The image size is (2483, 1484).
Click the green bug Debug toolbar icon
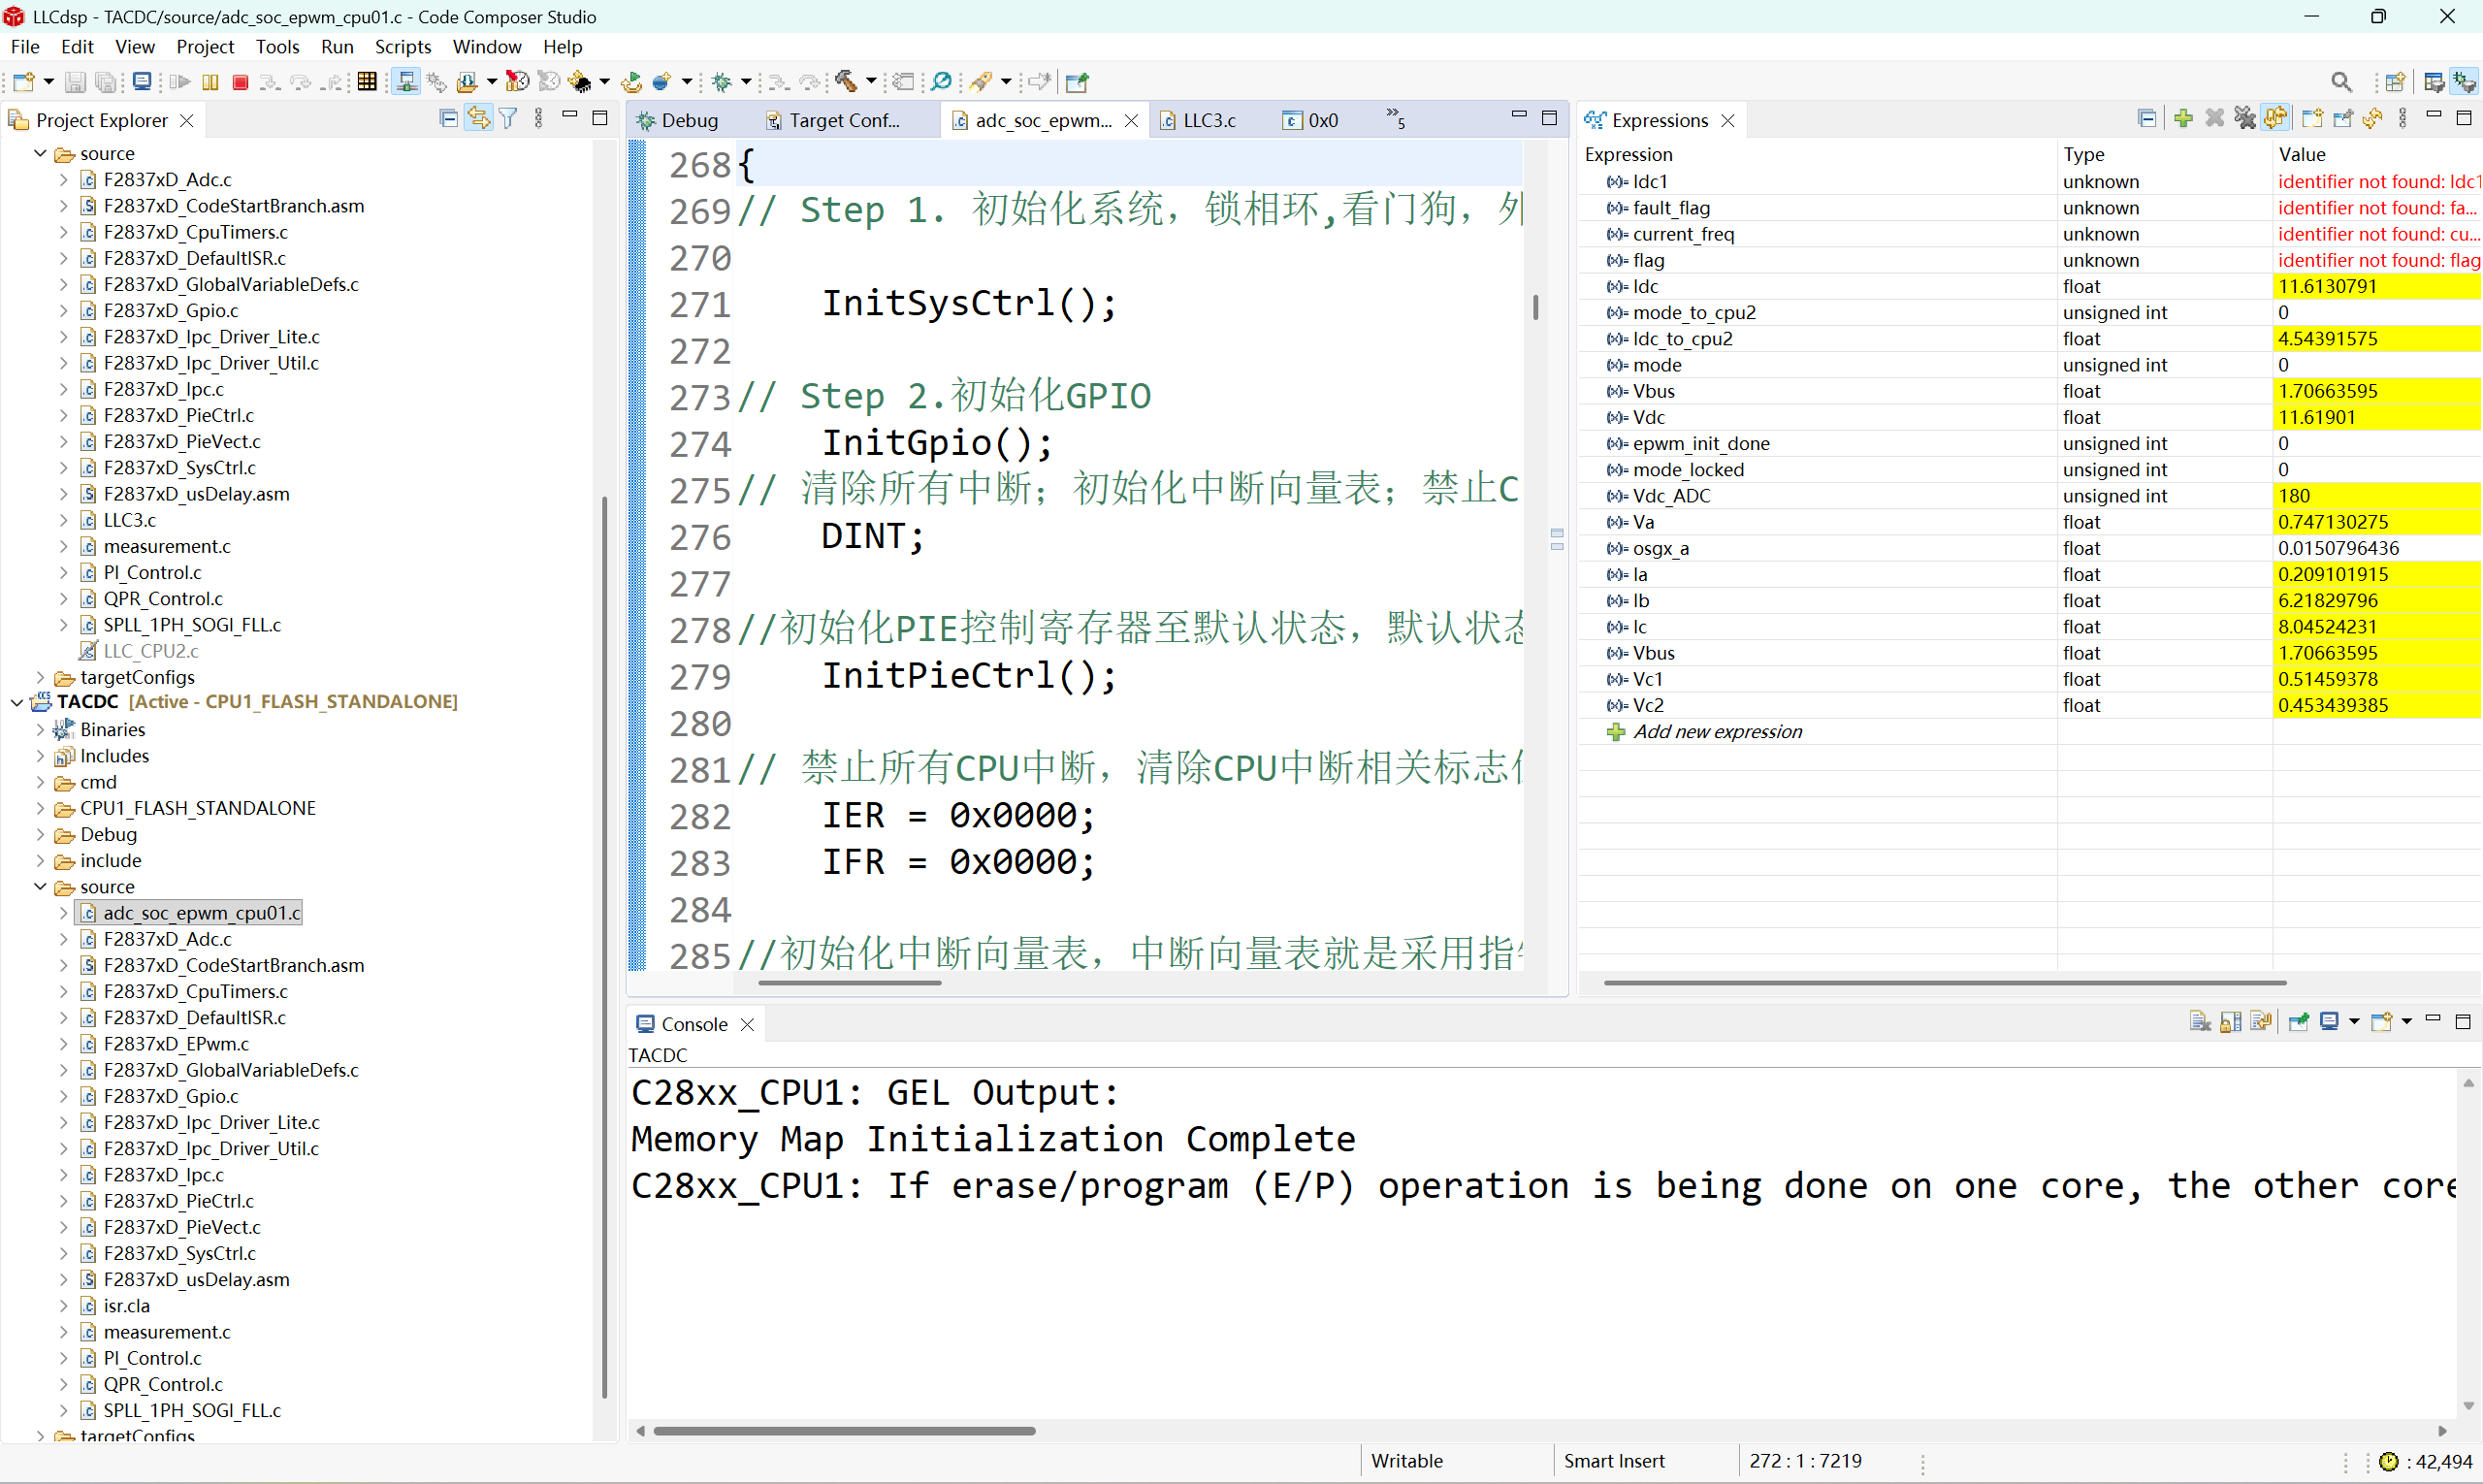click(722, 82)
